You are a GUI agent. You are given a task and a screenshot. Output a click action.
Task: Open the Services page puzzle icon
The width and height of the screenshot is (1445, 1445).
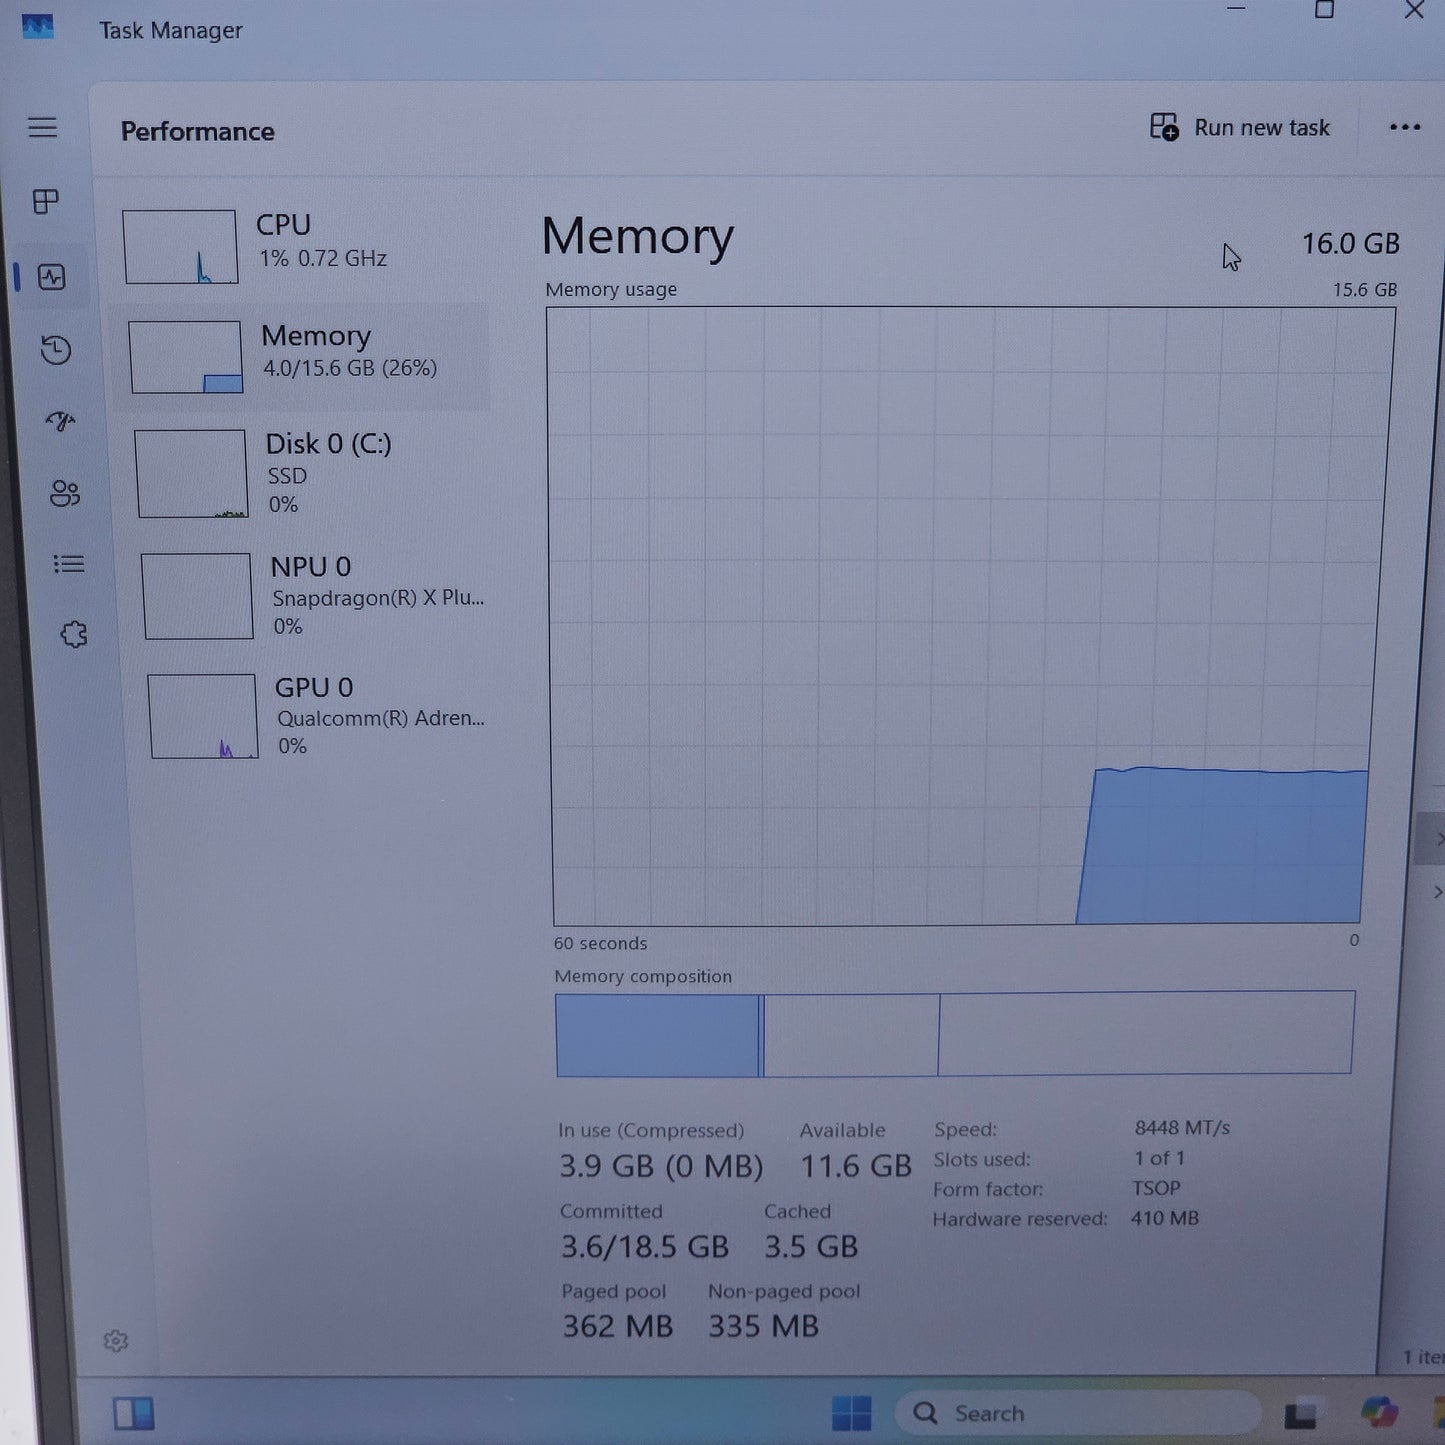click(73, 634)
